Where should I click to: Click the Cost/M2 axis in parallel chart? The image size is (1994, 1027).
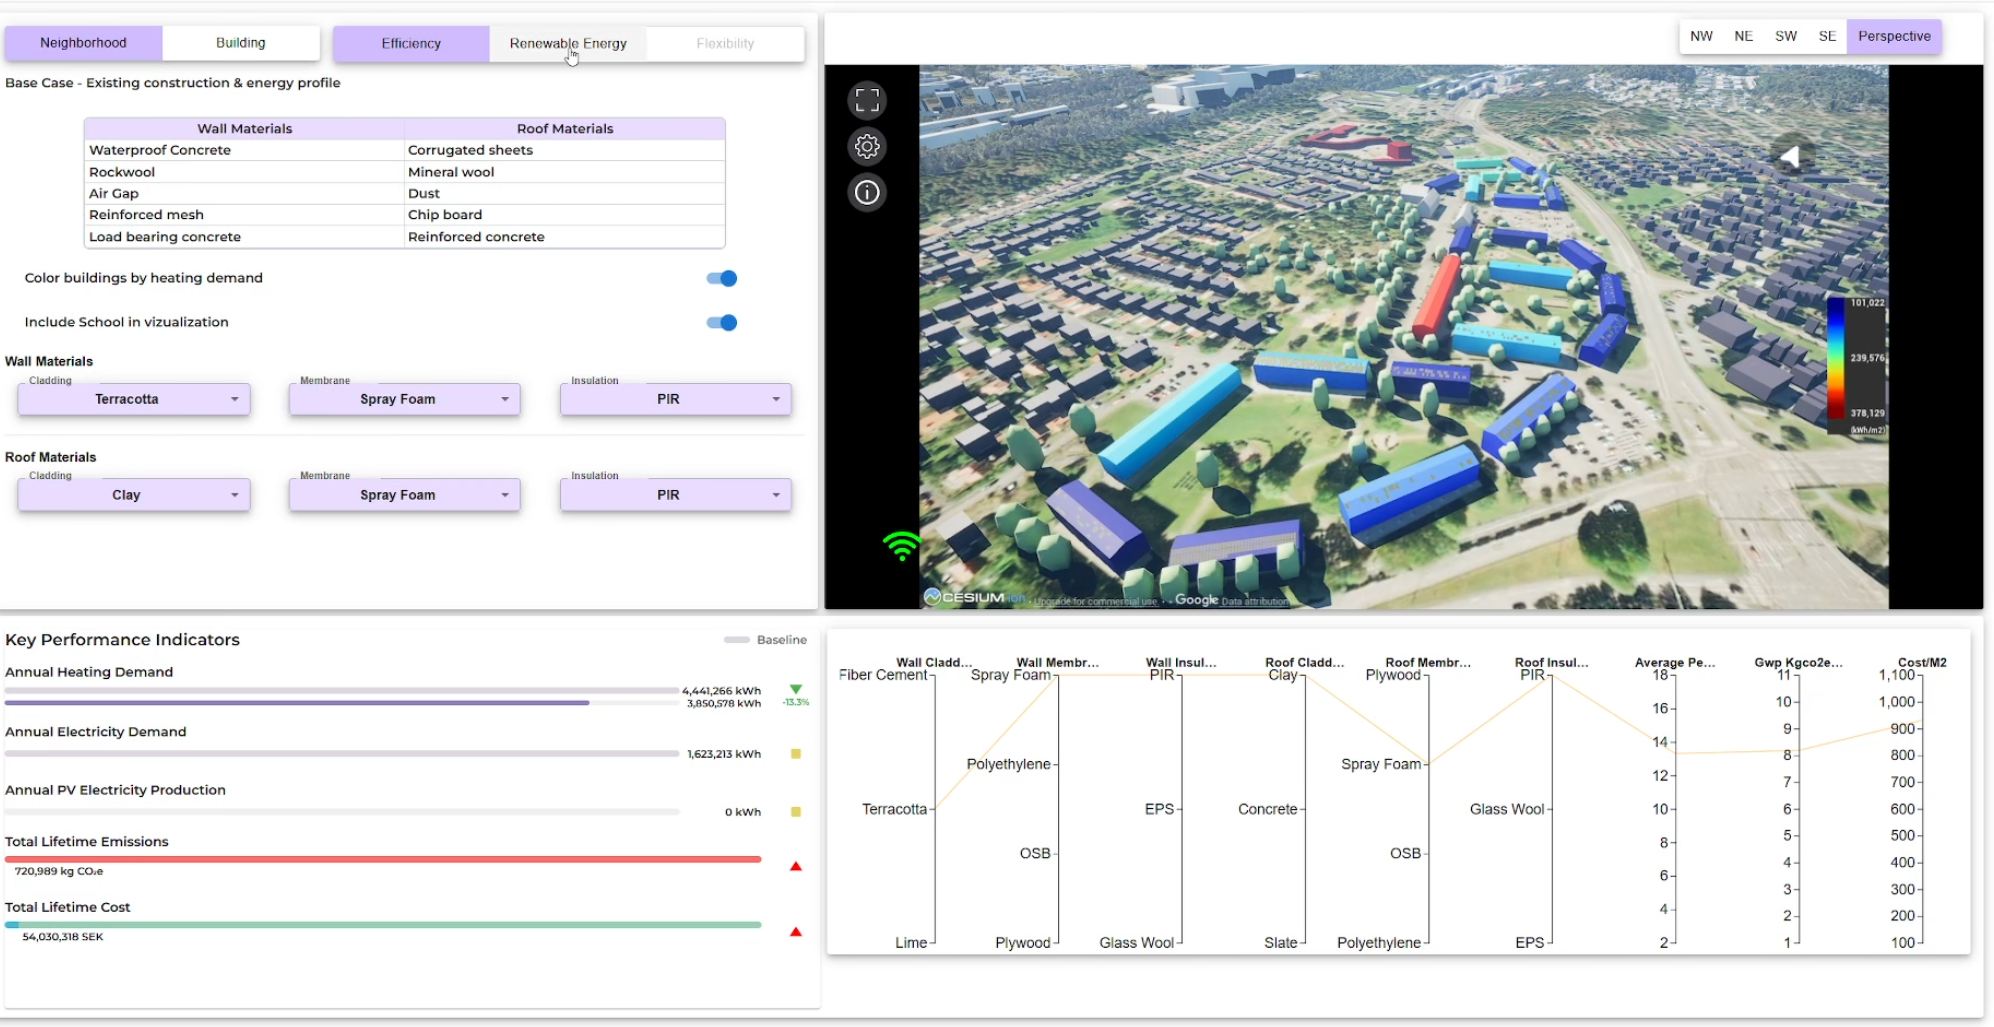1921,808
